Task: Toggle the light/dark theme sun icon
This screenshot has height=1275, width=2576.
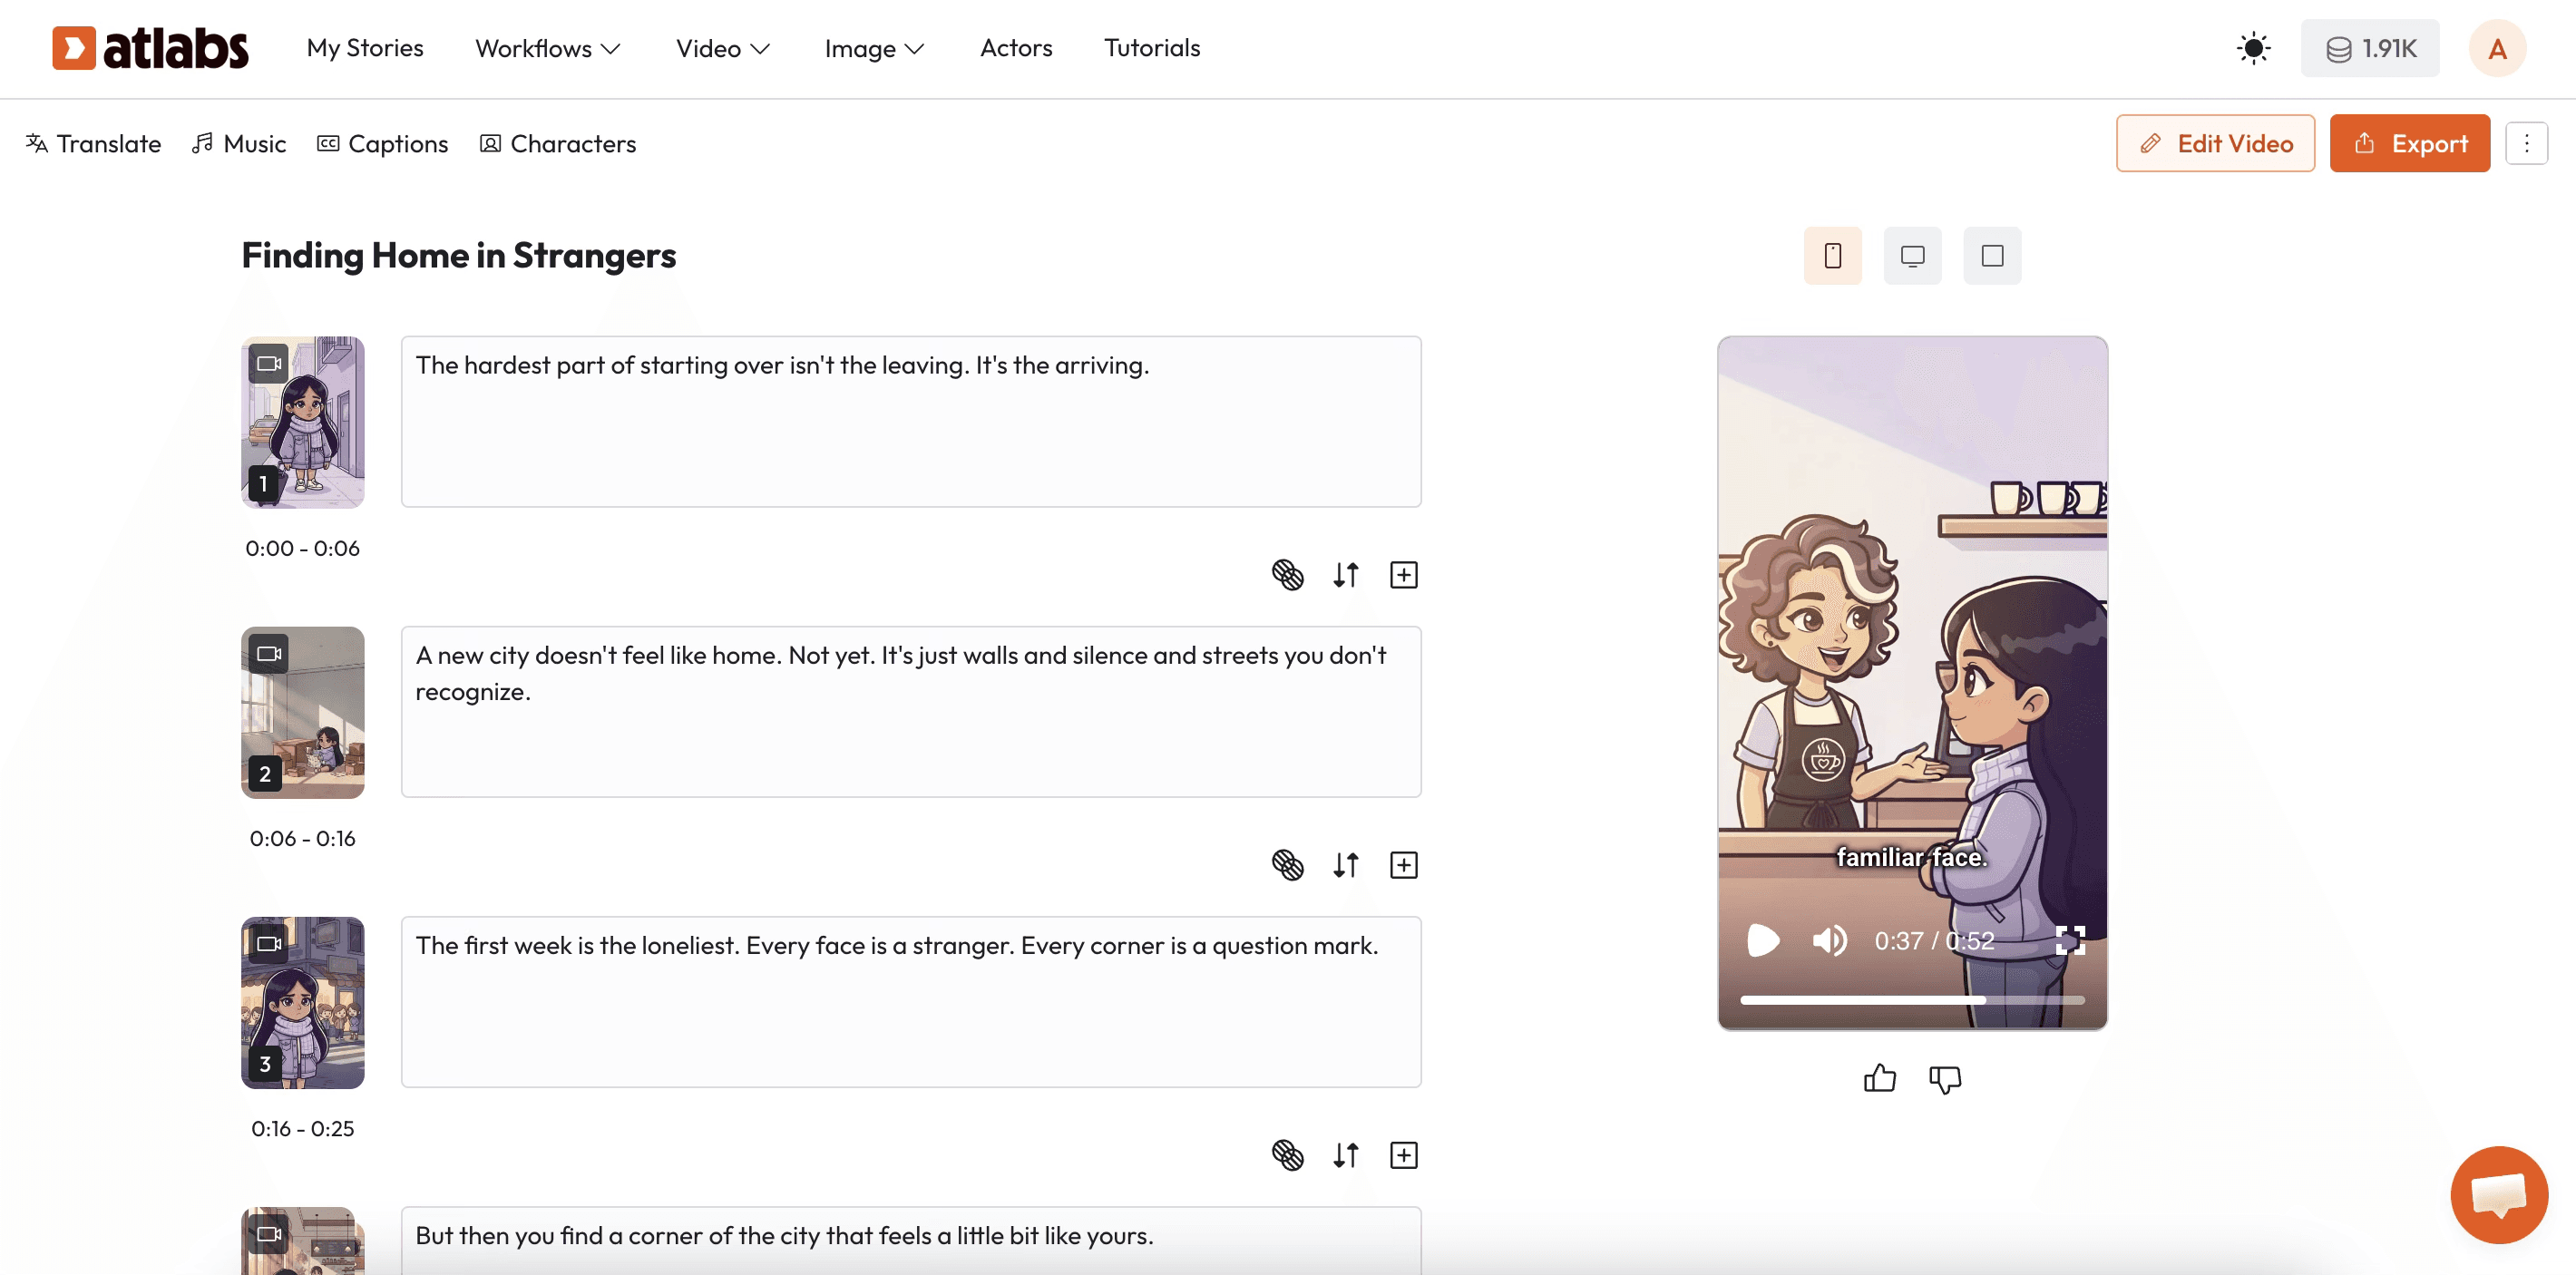Action: (x=2253, y=48)
